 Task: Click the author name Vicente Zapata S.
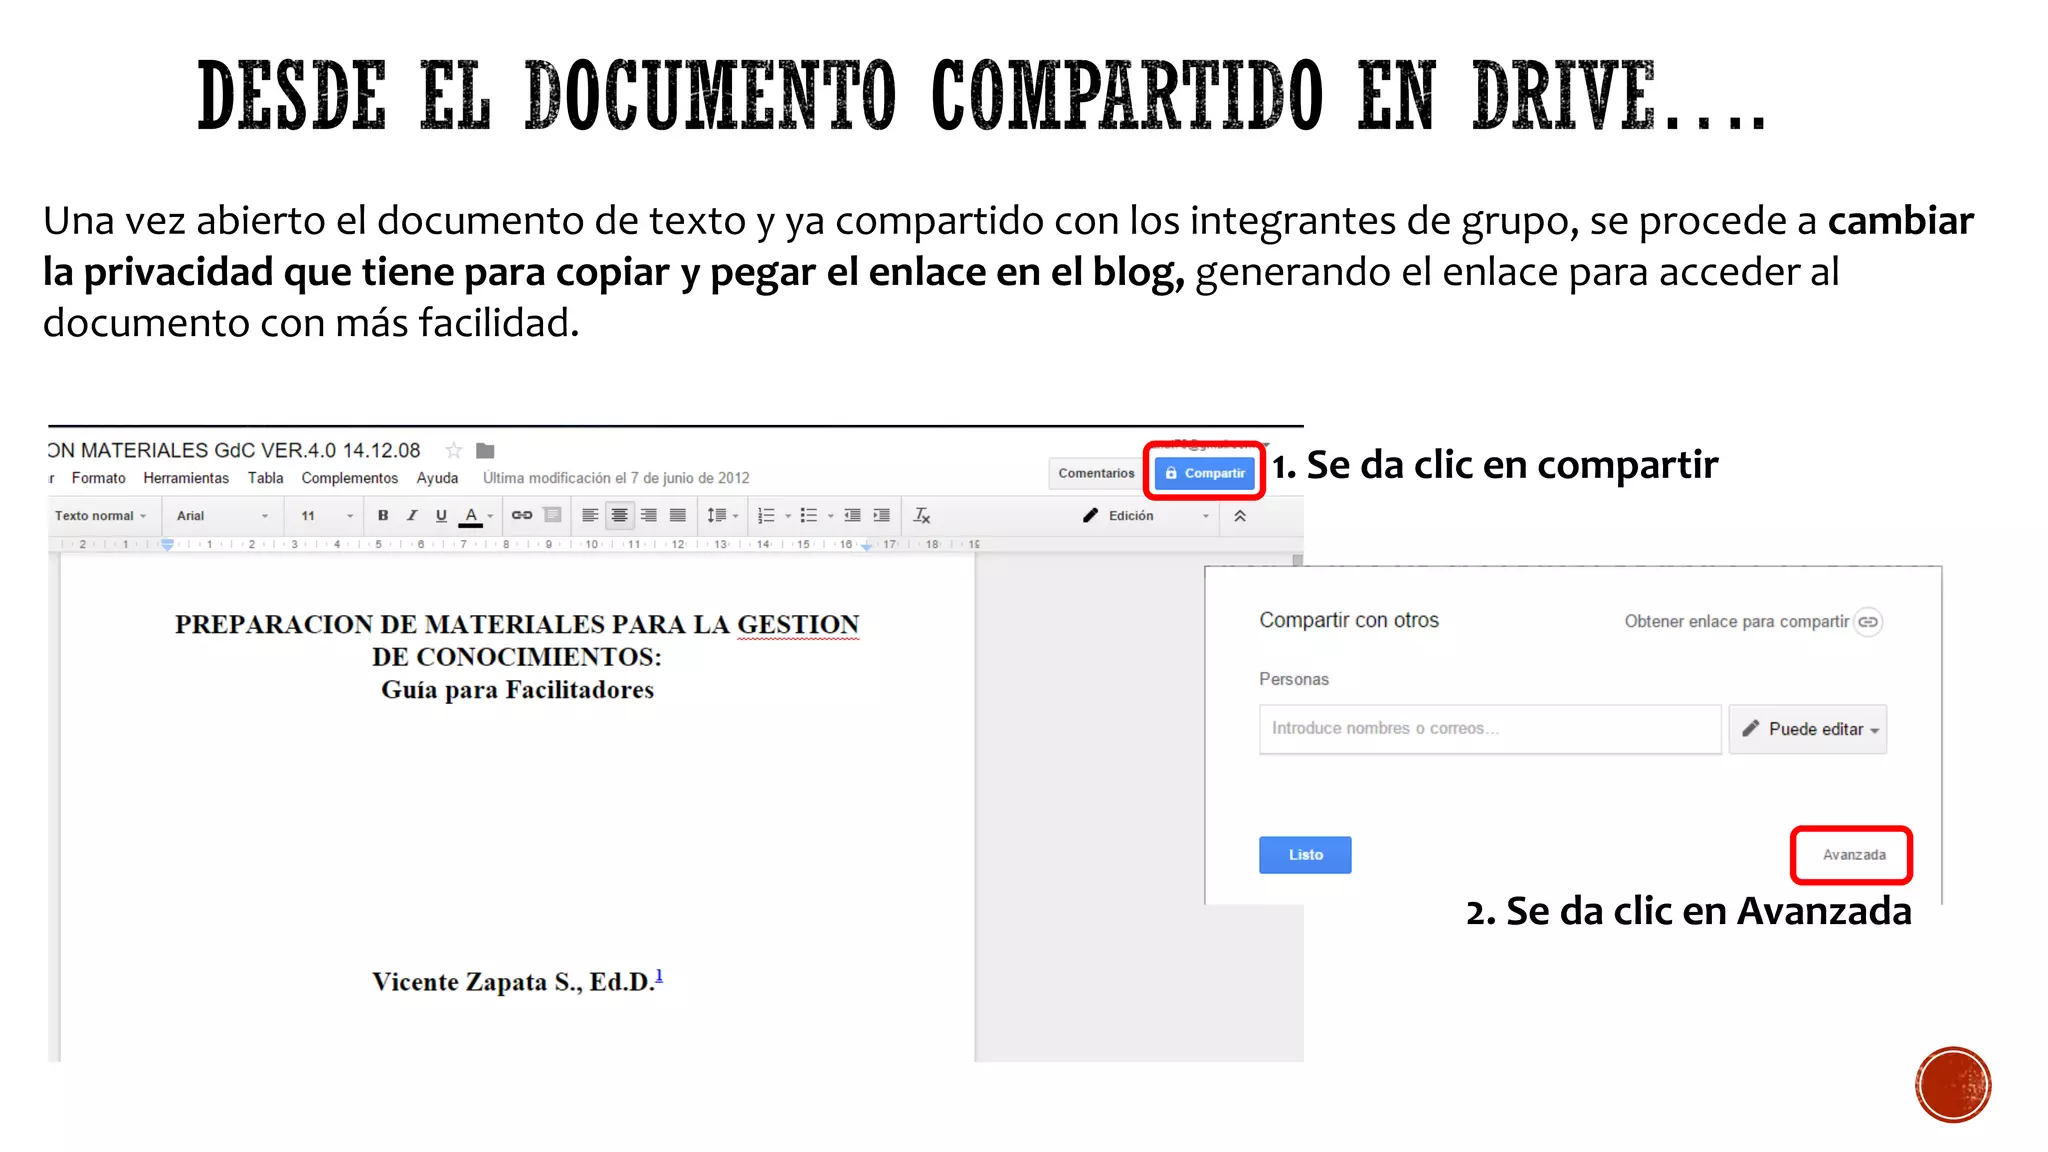click(477, 982)
